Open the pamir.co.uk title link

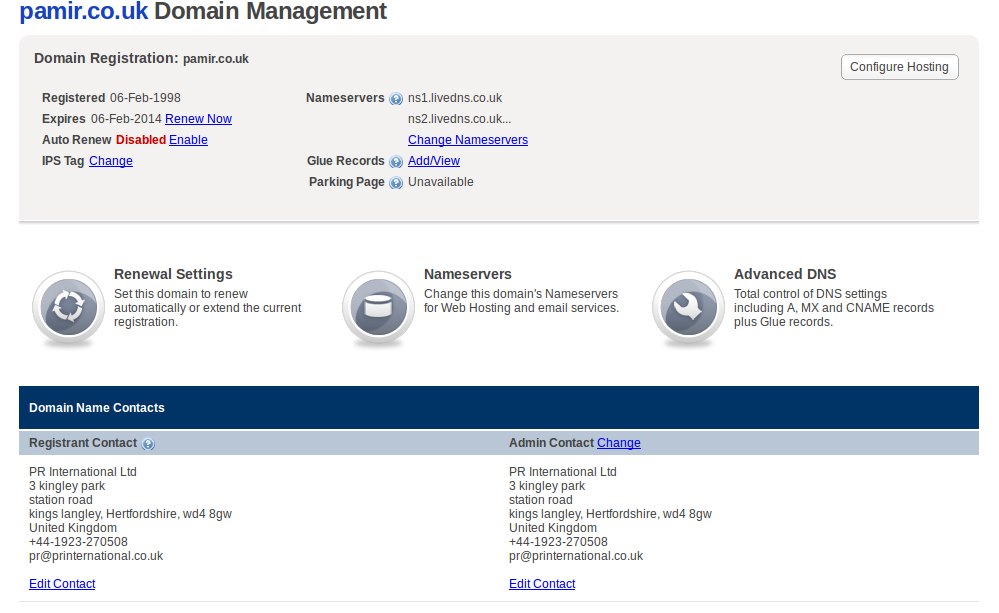[x=83, y=11]
